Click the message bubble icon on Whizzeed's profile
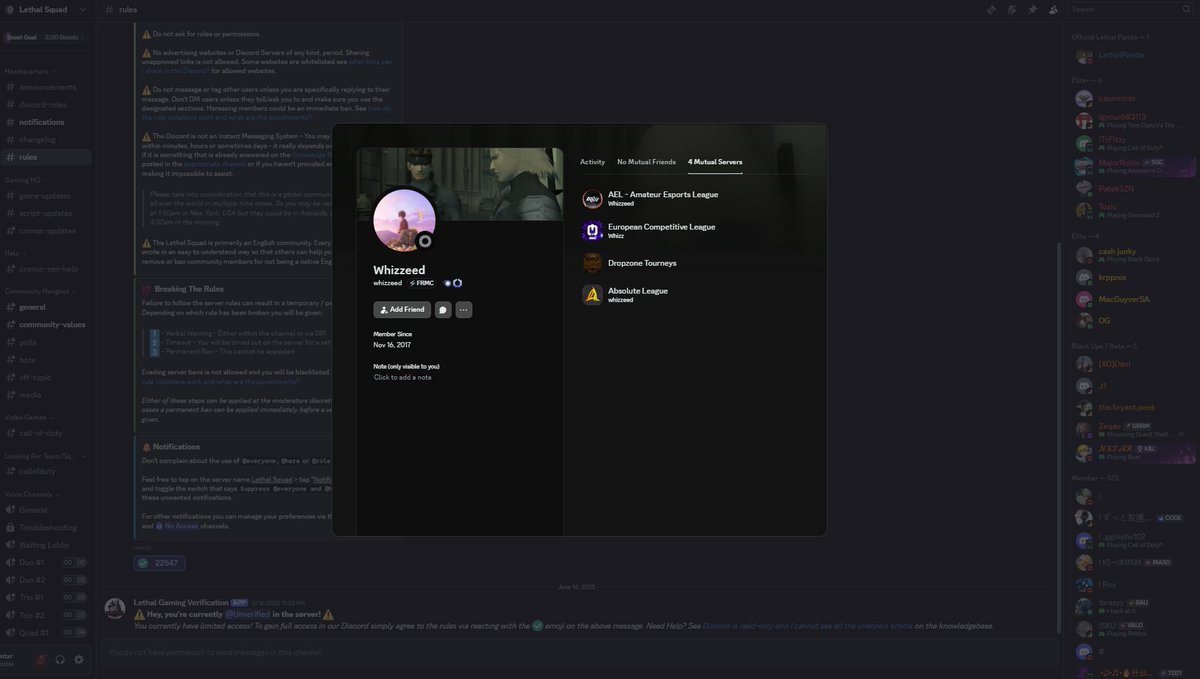Screen dimensions: 1200x679 point(443,310)
